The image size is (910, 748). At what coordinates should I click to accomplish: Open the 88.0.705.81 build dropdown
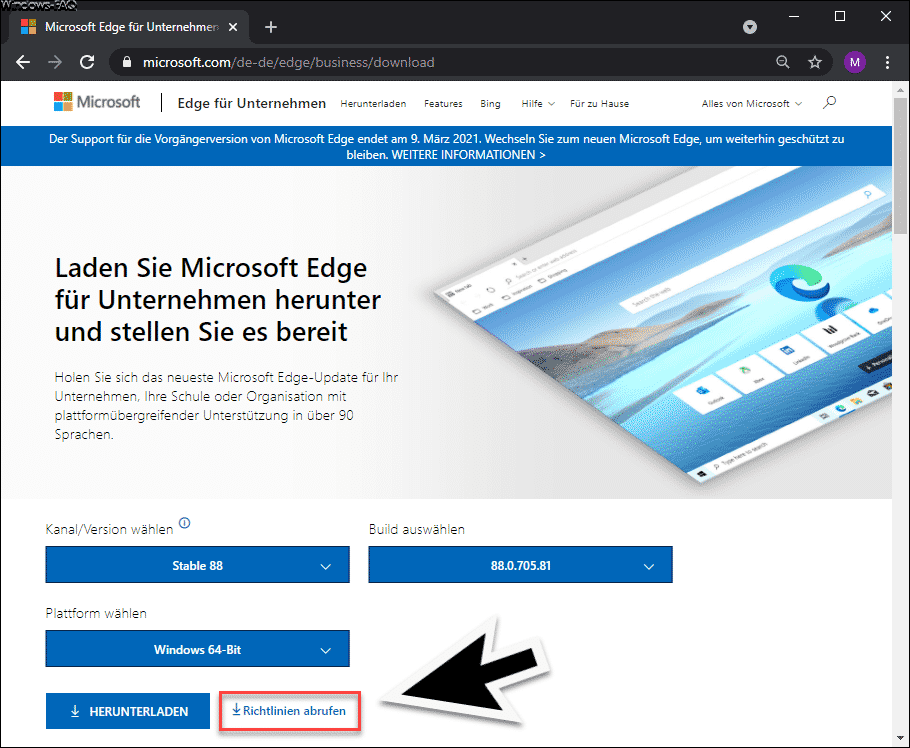521,565
